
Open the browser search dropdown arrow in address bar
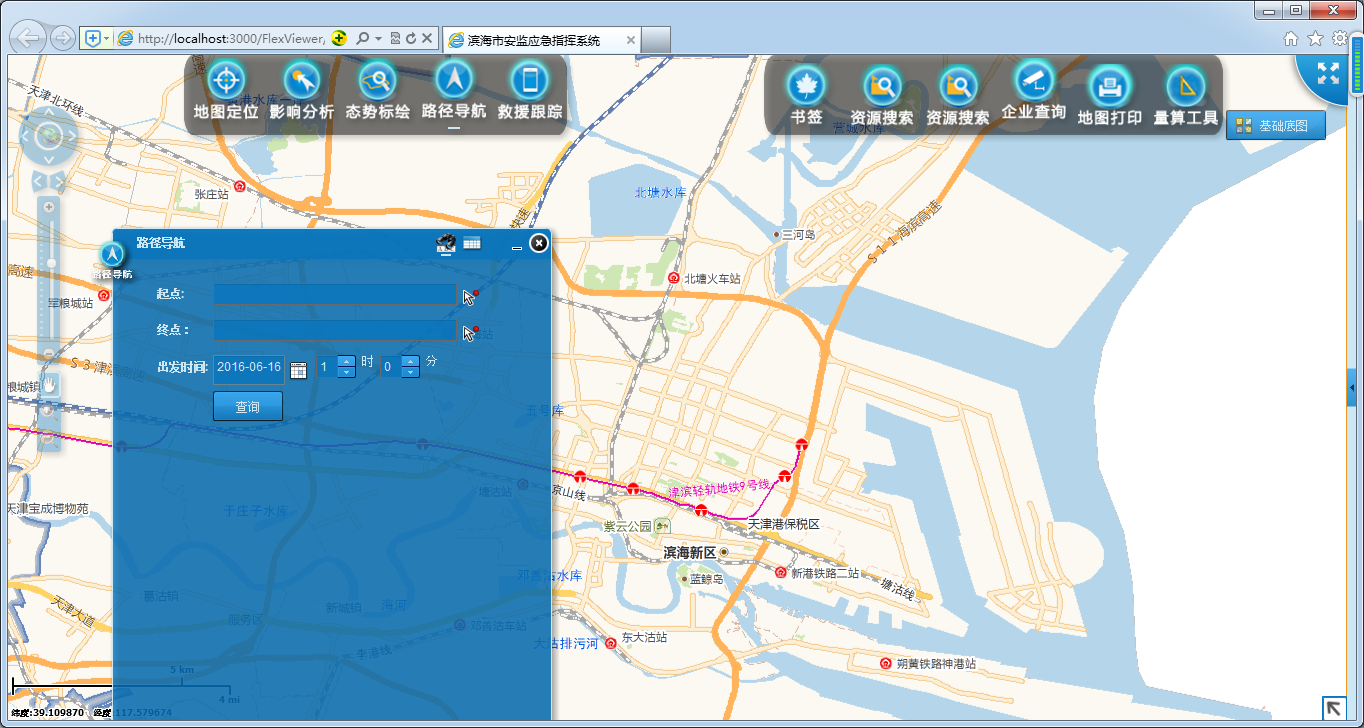(x=379, y=38)
